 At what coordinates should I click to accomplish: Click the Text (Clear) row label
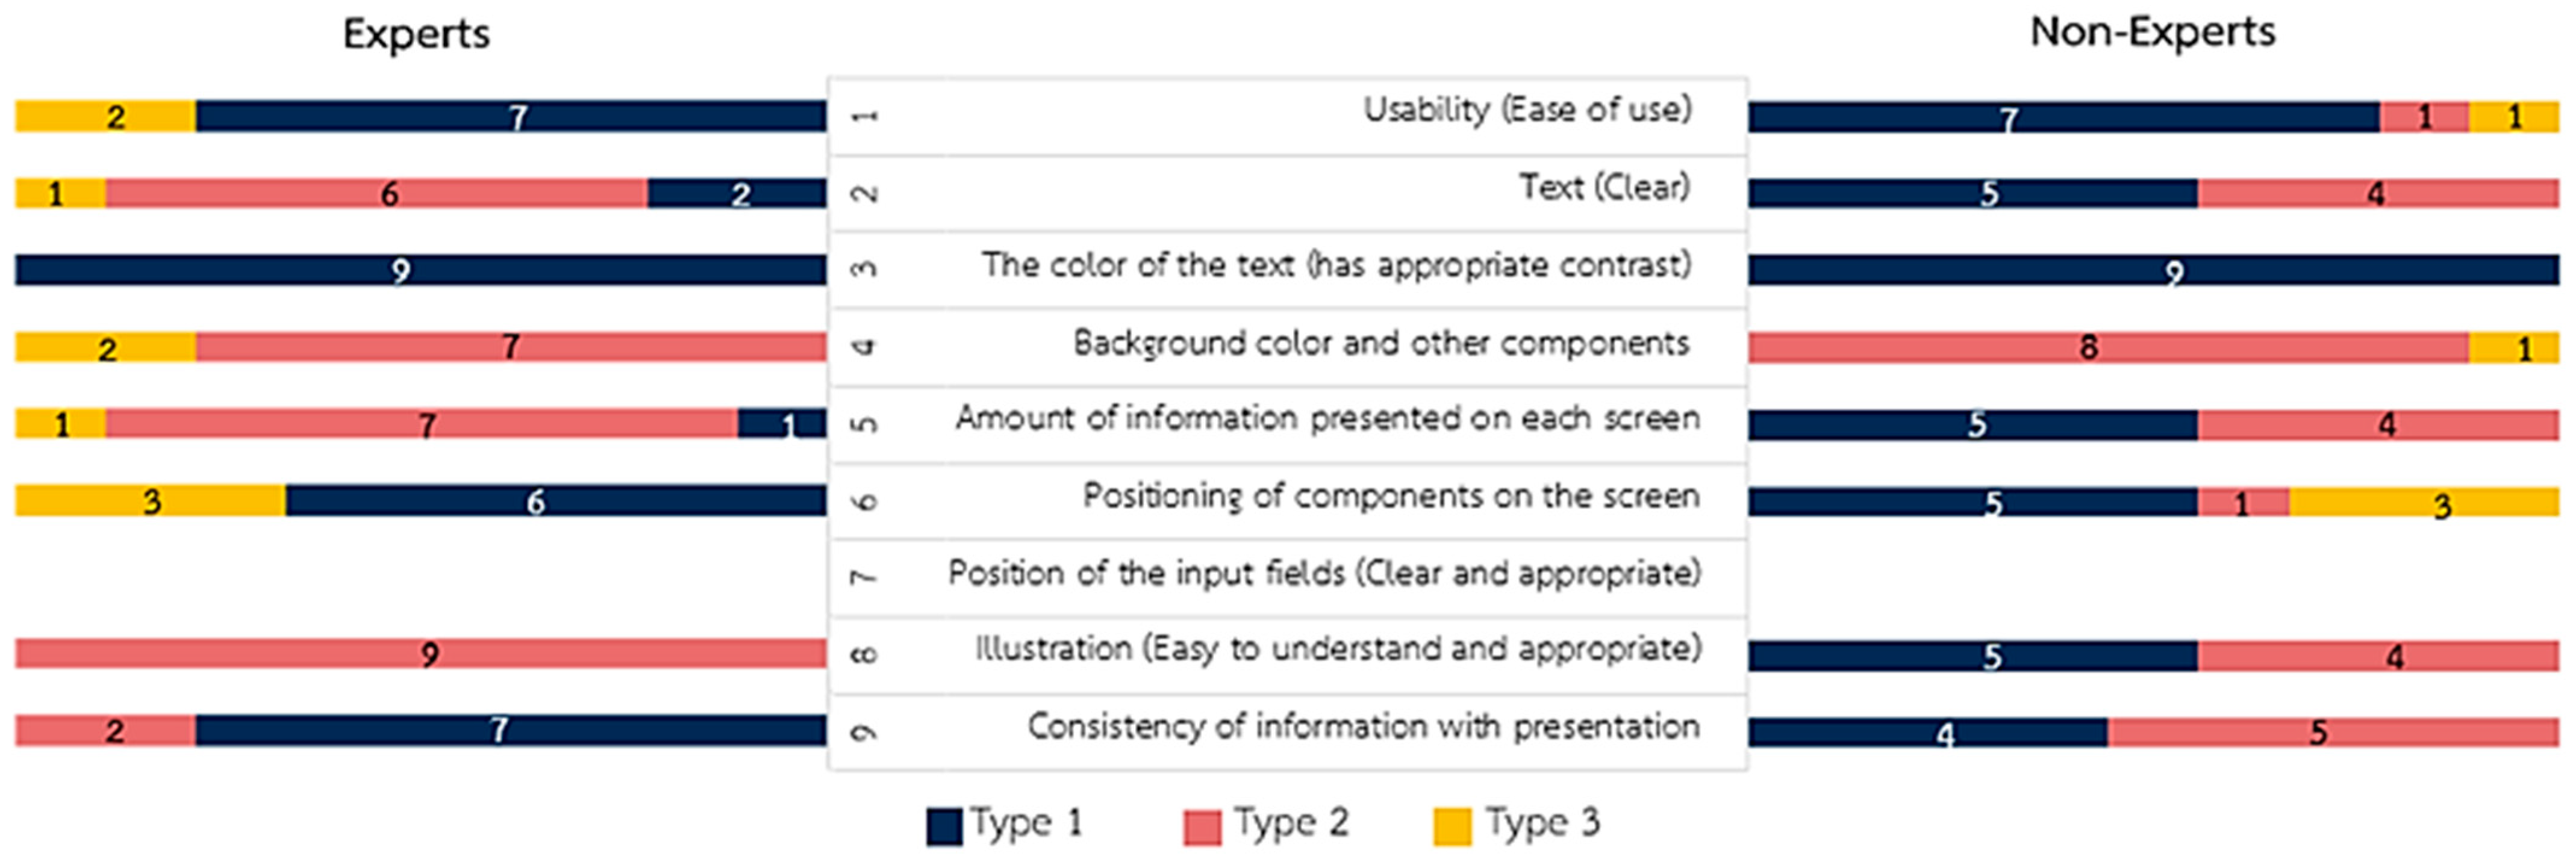click(1604, 187)
